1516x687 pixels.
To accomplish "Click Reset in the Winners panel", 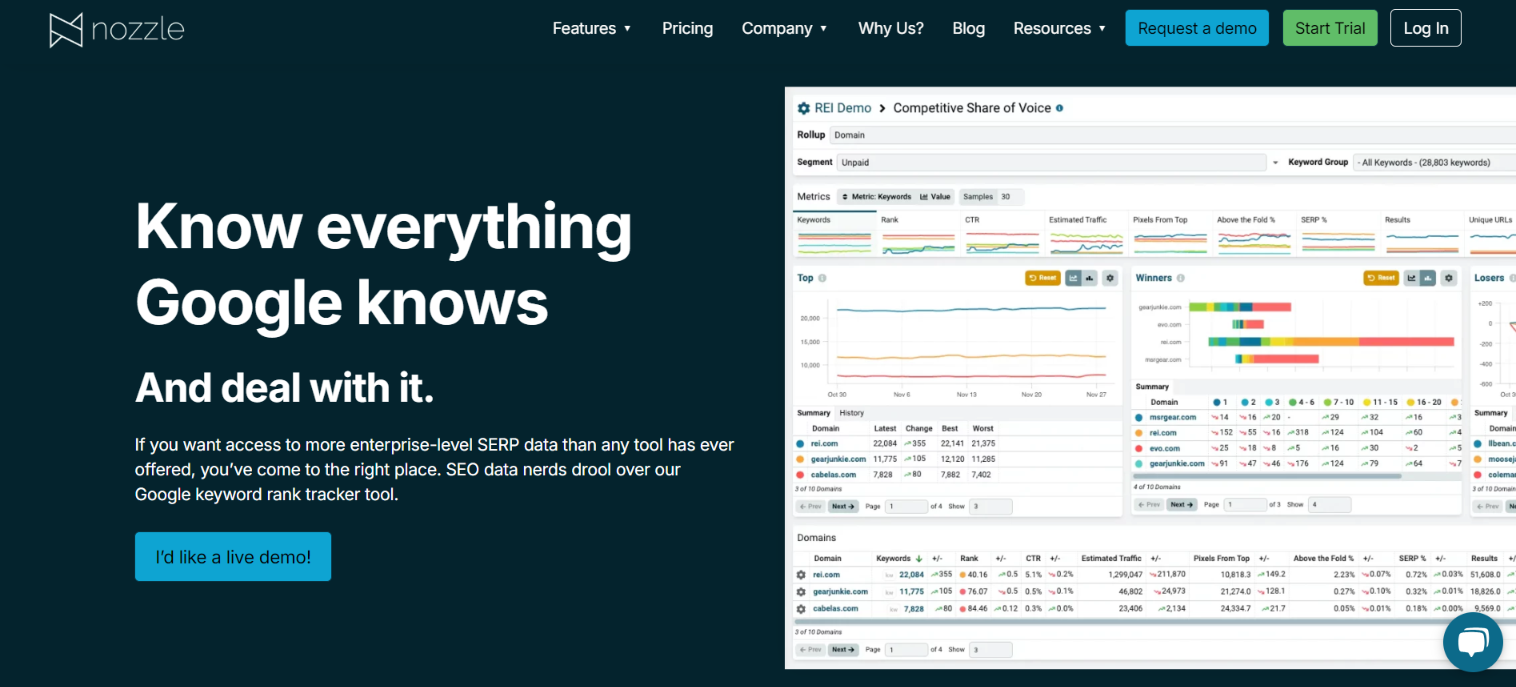I will pyautogui.click(x=1381, y=278).
